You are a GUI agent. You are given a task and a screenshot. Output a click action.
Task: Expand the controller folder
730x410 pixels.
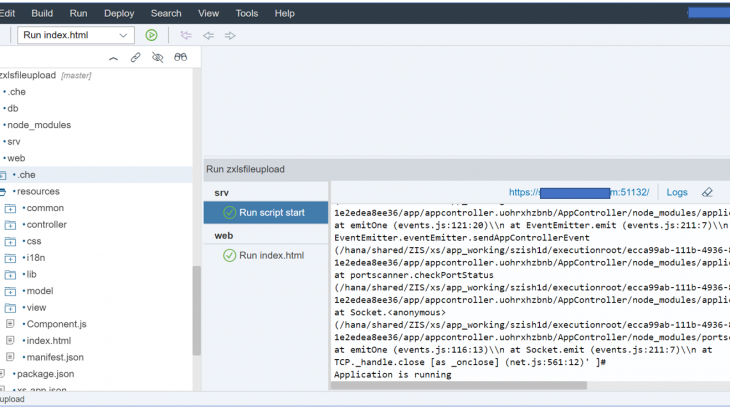(10, 225)
